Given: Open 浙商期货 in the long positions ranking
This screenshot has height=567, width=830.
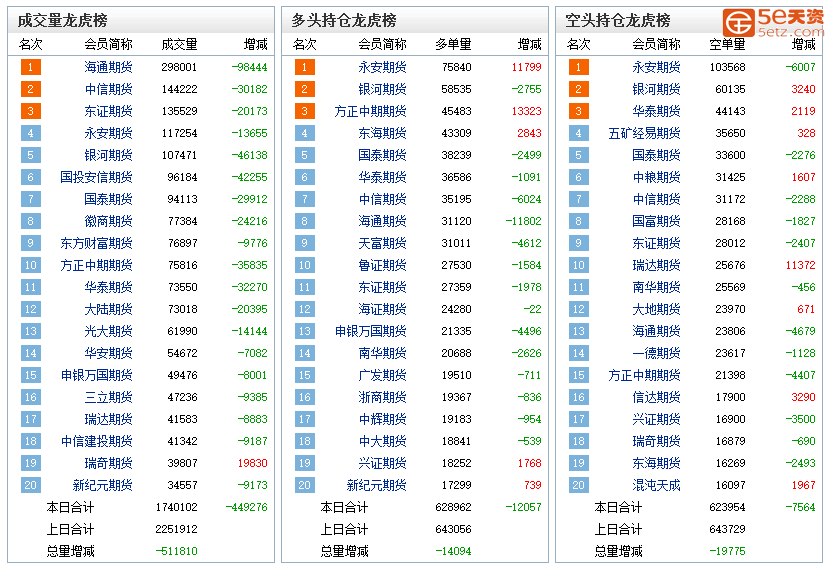Looking at the screenshot, I should point(382,397).
